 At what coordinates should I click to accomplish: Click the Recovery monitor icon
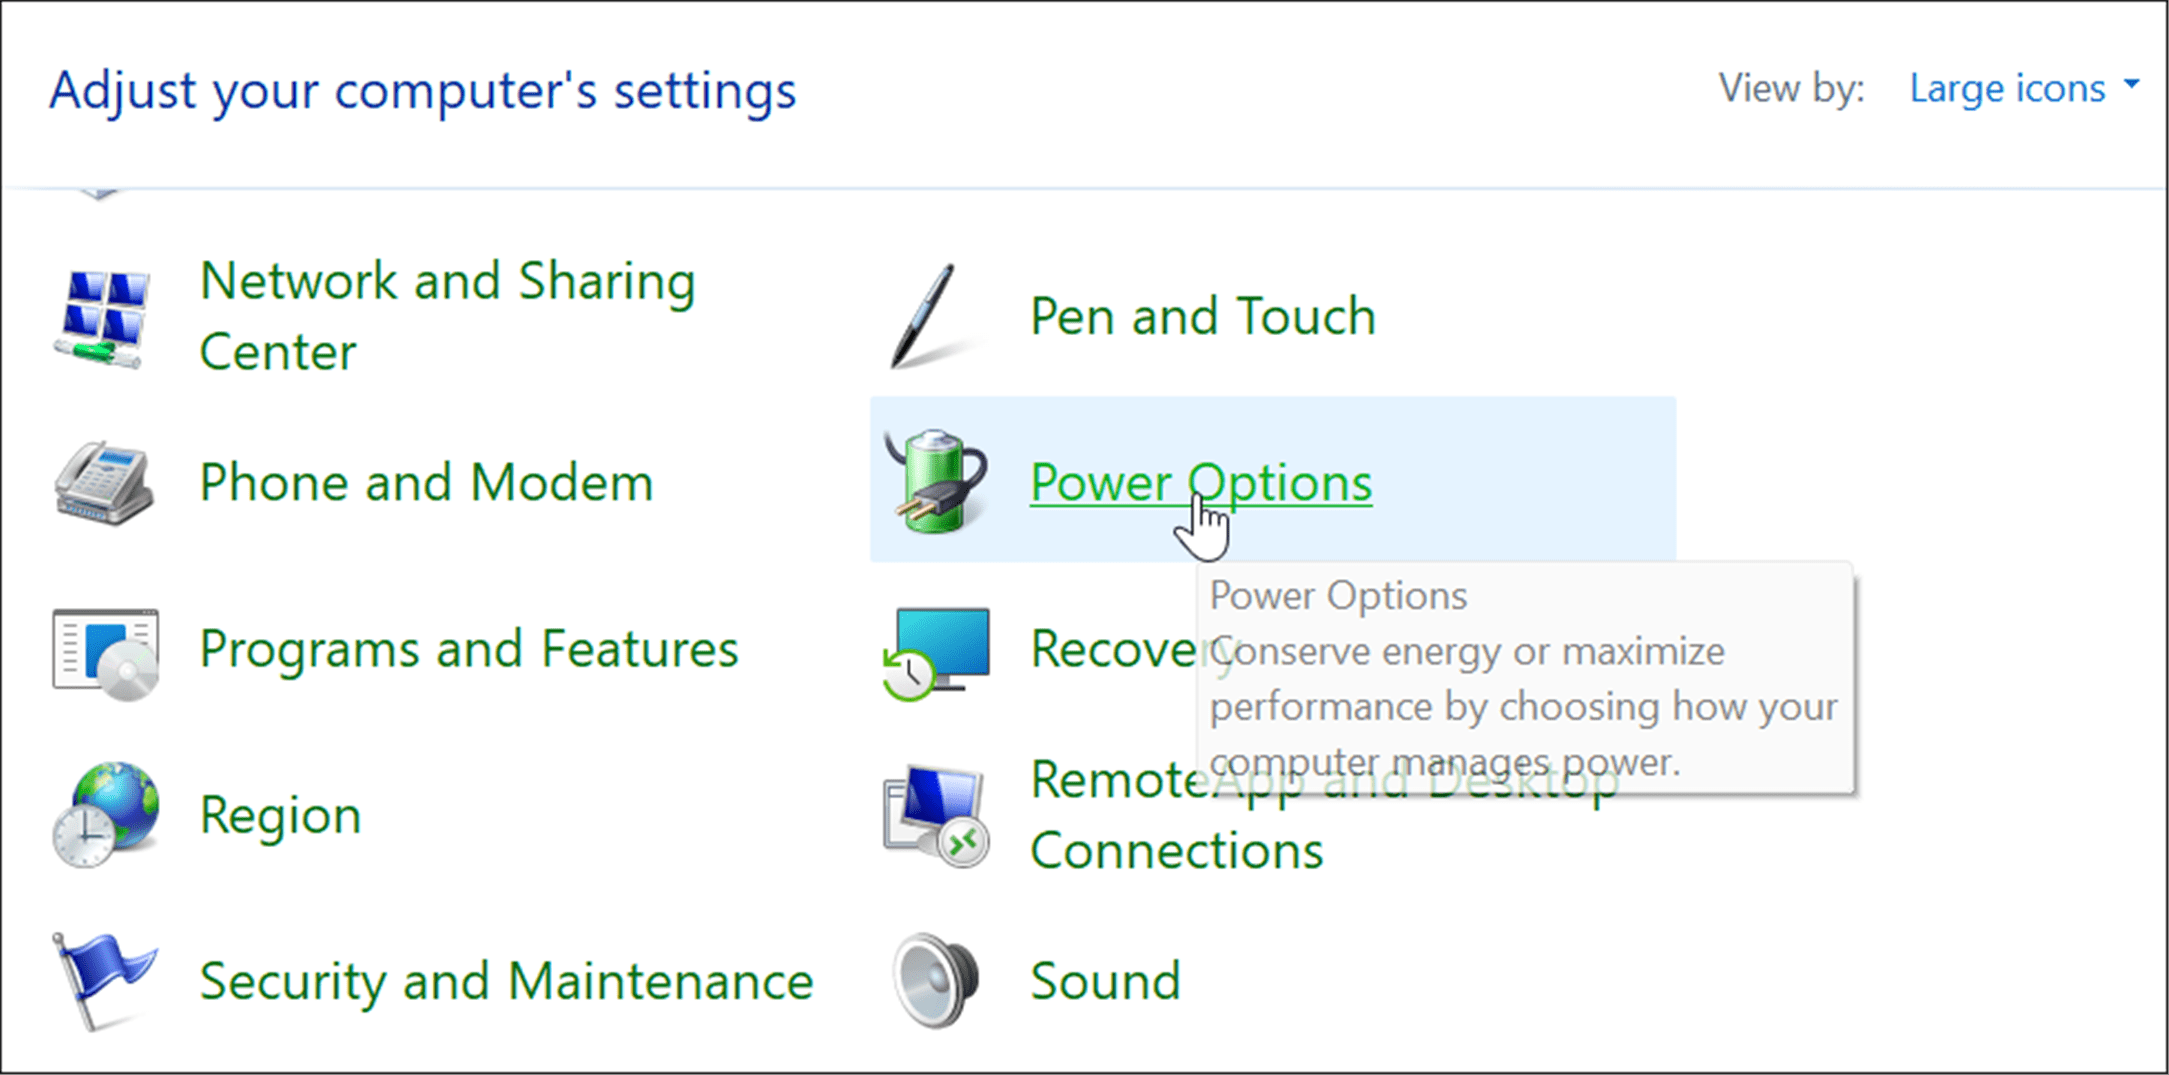click(936, 648)
